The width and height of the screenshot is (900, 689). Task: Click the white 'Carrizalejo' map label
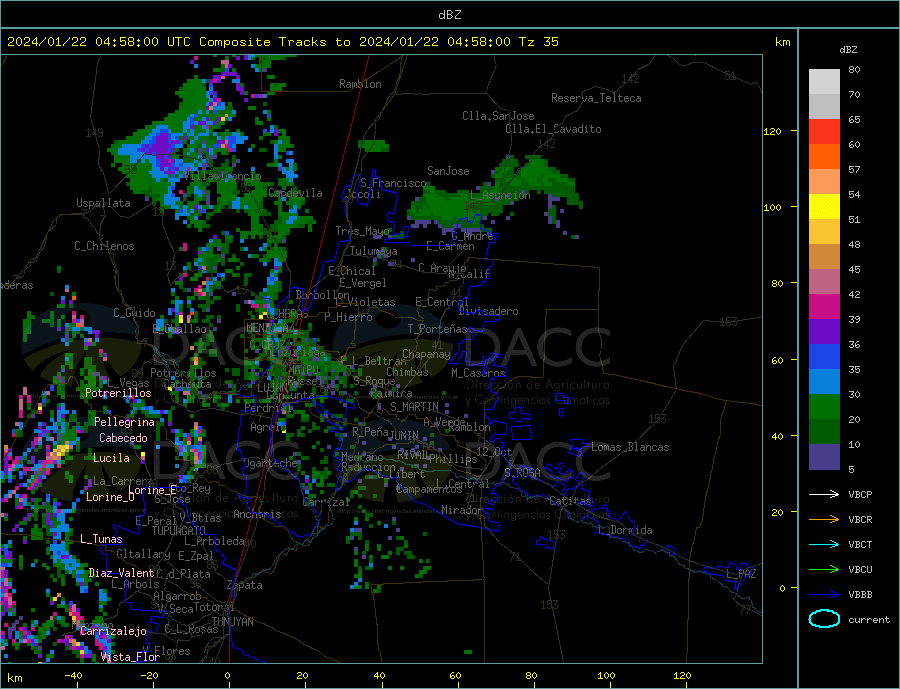point(114,631)
